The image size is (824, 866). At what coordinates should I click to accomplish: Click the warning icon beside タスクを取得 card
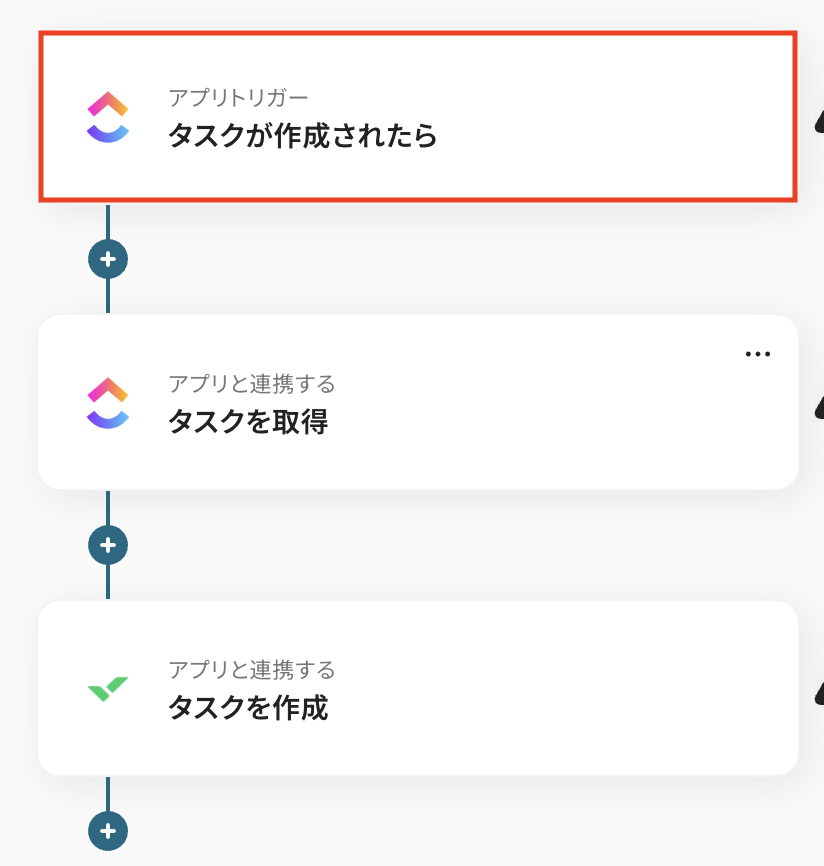(x=819, y=405)
